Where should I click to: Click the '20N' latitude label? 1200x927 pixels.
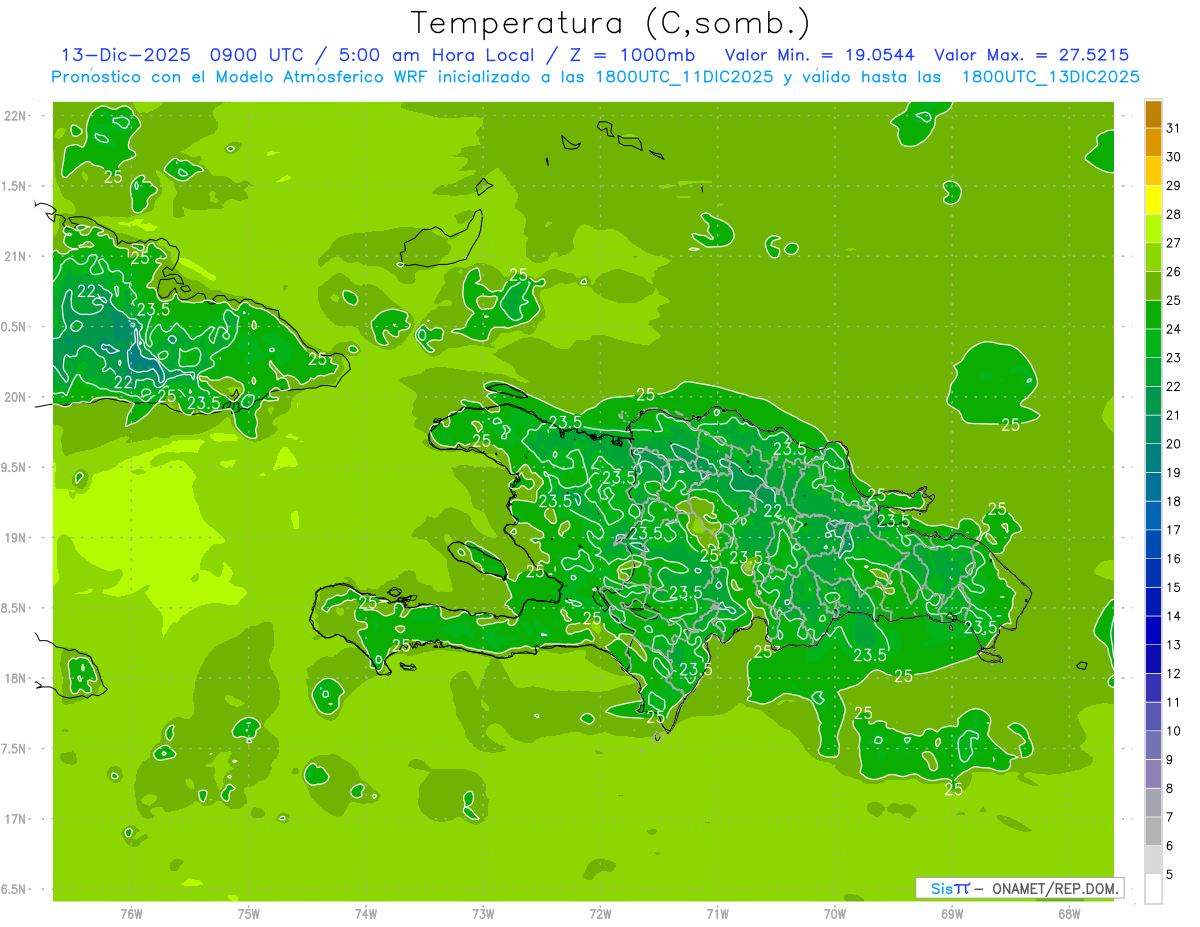coord(14,397)
